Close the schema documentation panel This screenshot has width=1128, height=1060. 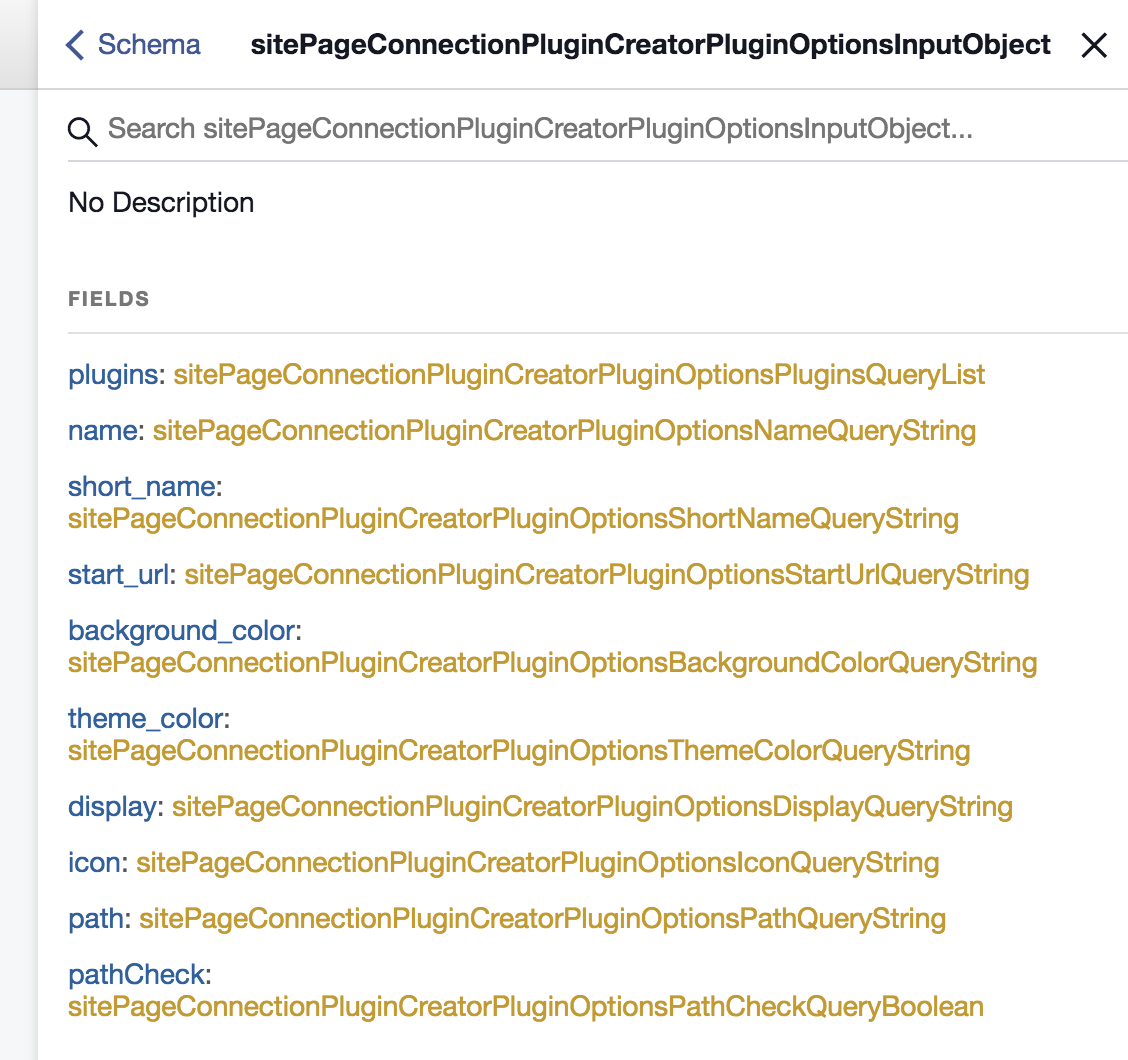[x=1094, y=45]
